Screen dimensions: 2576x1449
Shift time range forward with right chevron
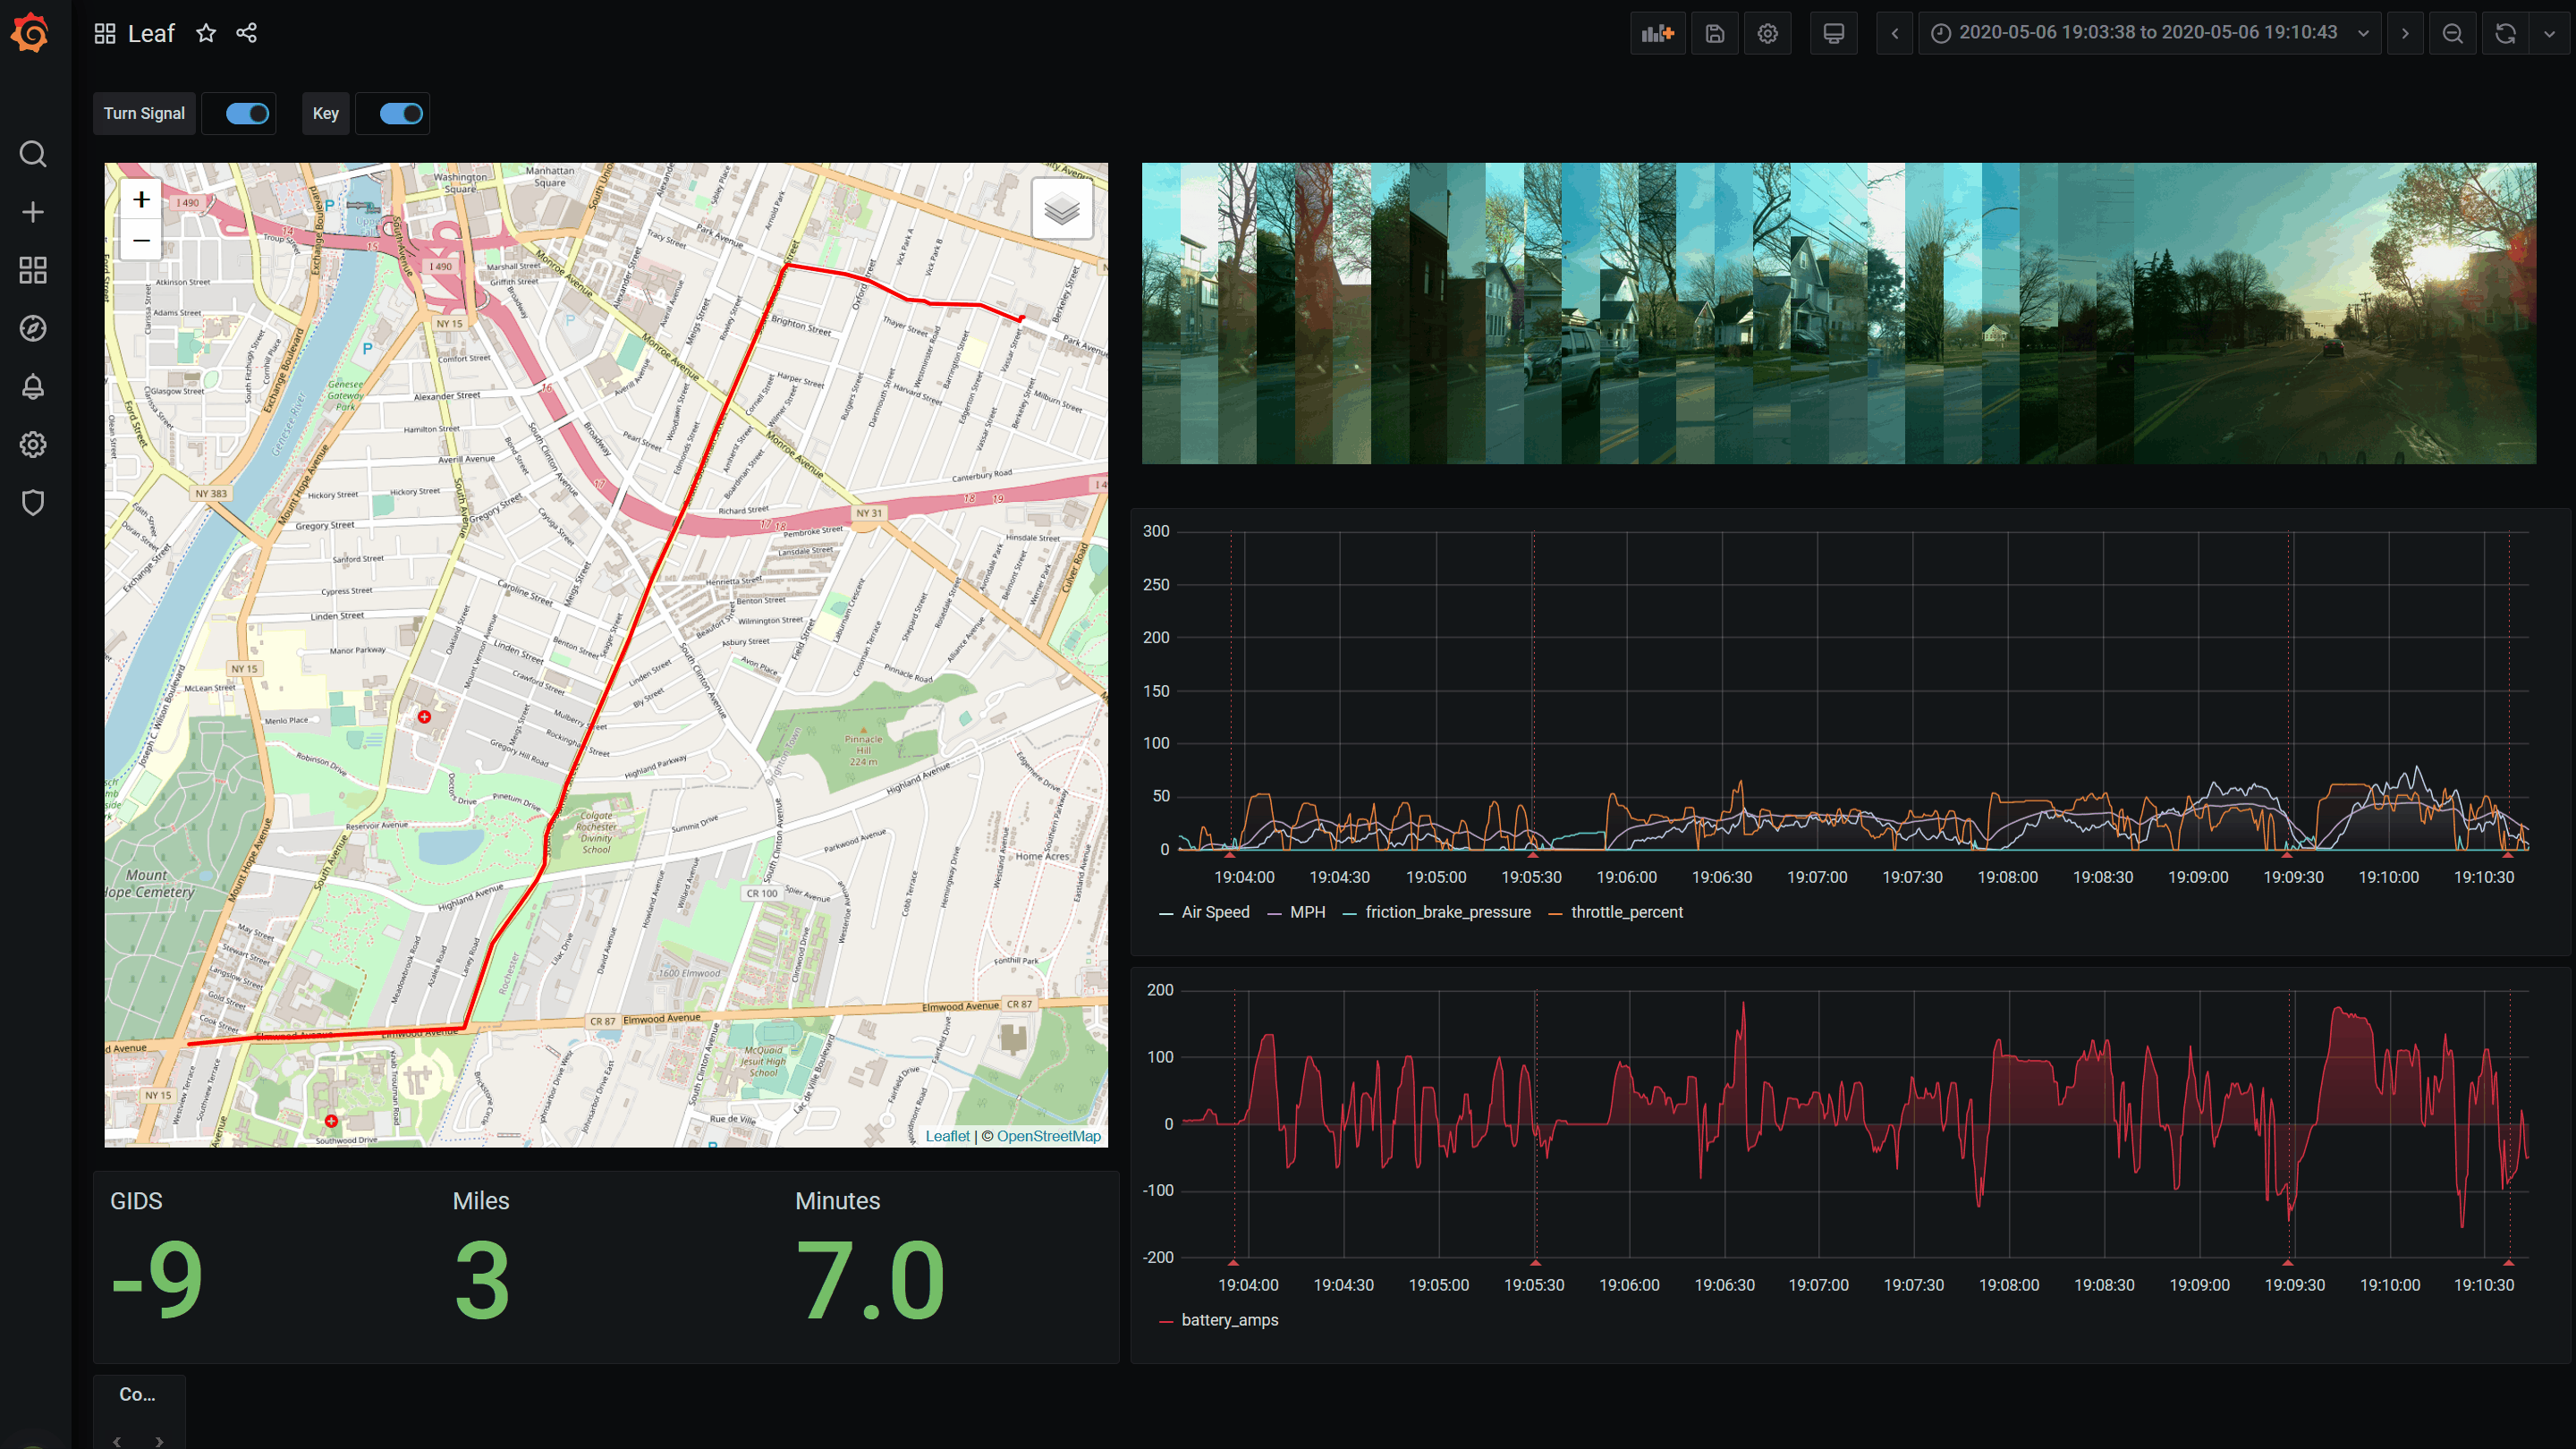point(2405,33)
